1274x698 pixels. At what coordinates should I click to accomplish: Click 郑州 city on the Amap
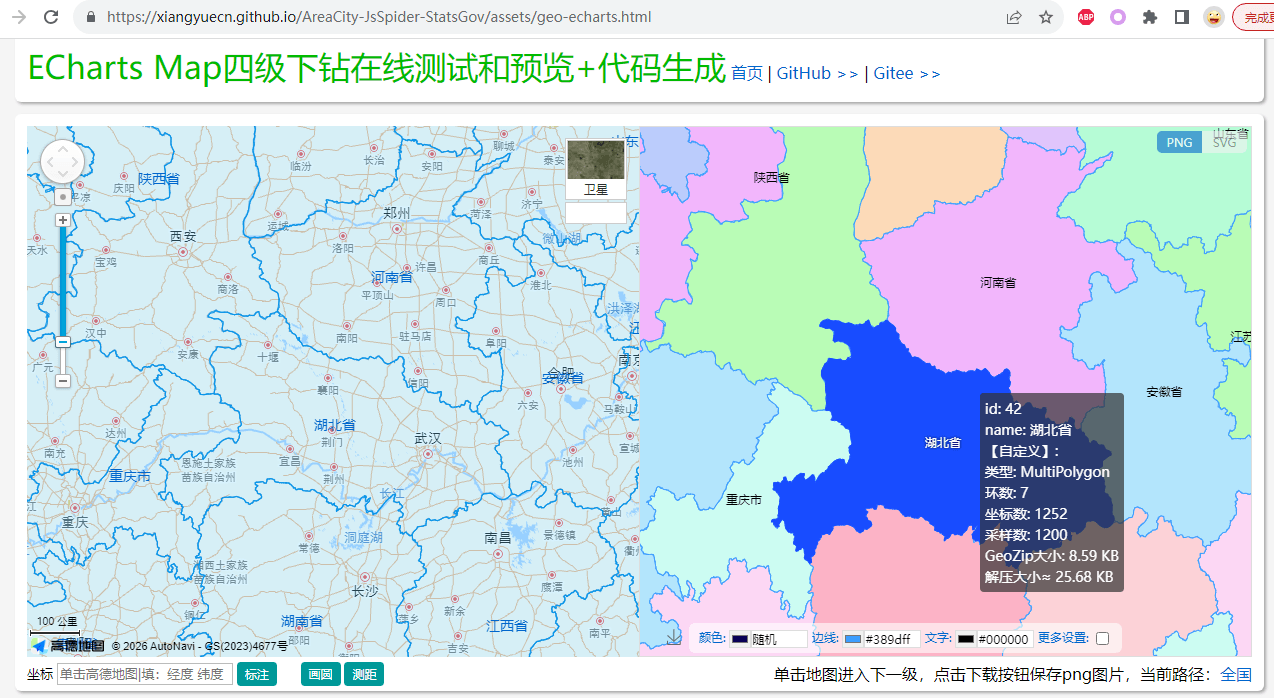point(397,213)
